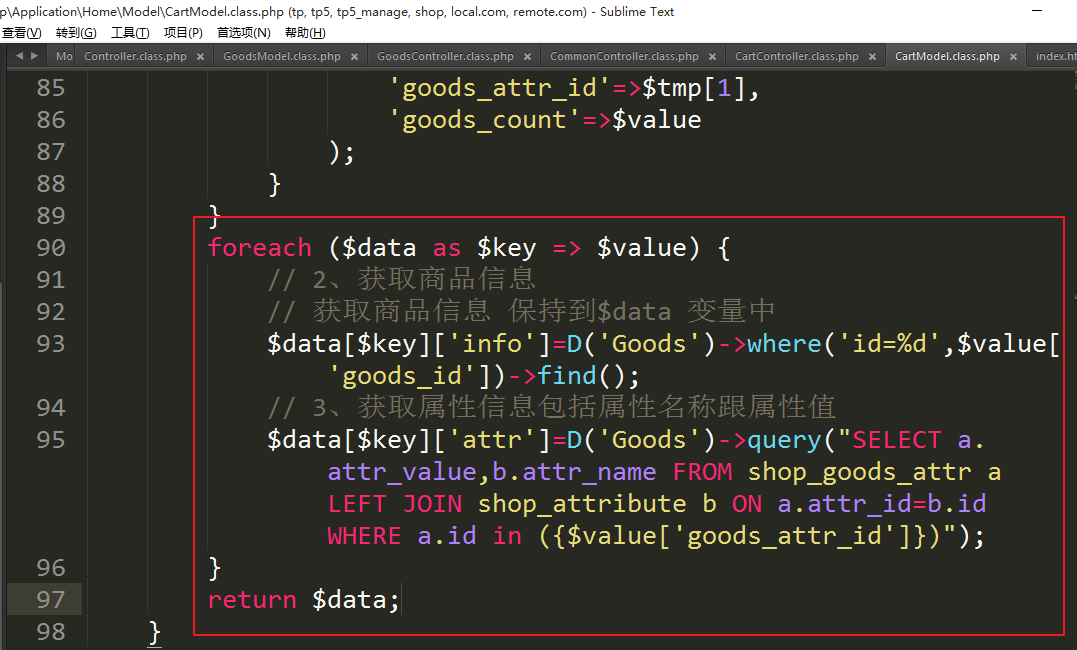Close the Controller.class.php tab
Screen dimensions: 1077x650
(201, 57)
